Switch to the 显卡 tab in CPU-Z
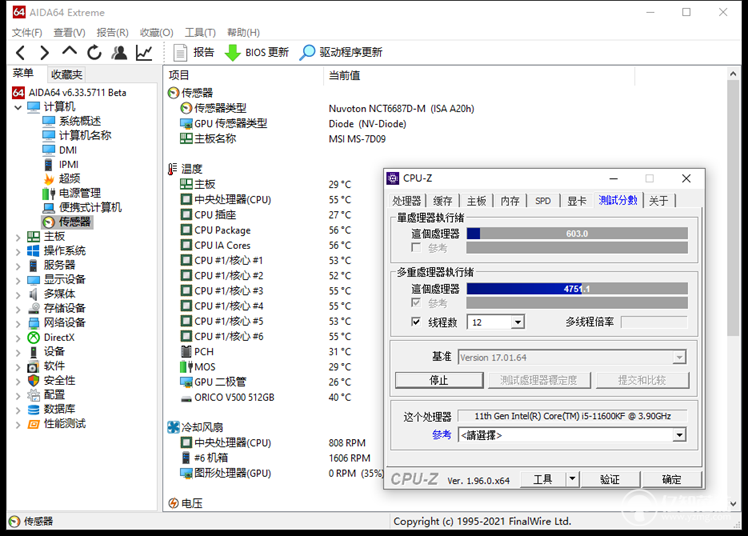The height and width of the screenshot is (536, 748). pyautogui.click(x=576, y=201)
